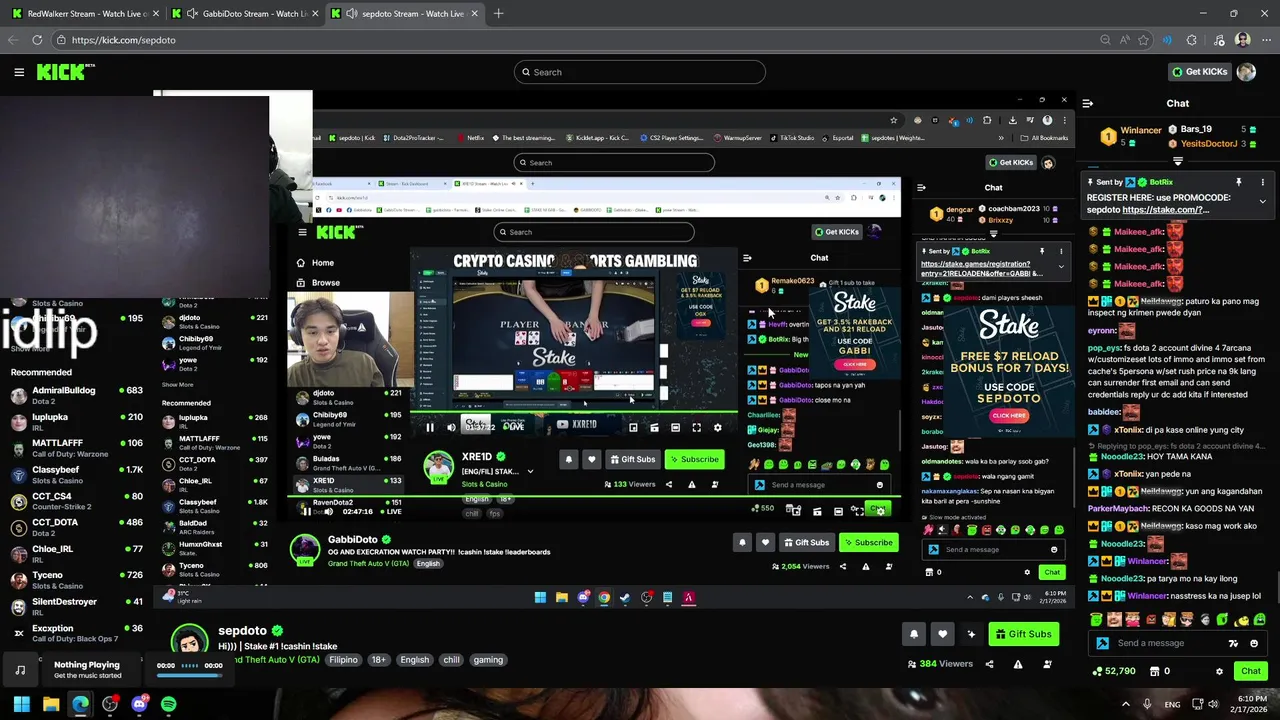Refresh the page with reload icon
The width and height of the screenshot is (1280, 720).
(x=37, y=40)
